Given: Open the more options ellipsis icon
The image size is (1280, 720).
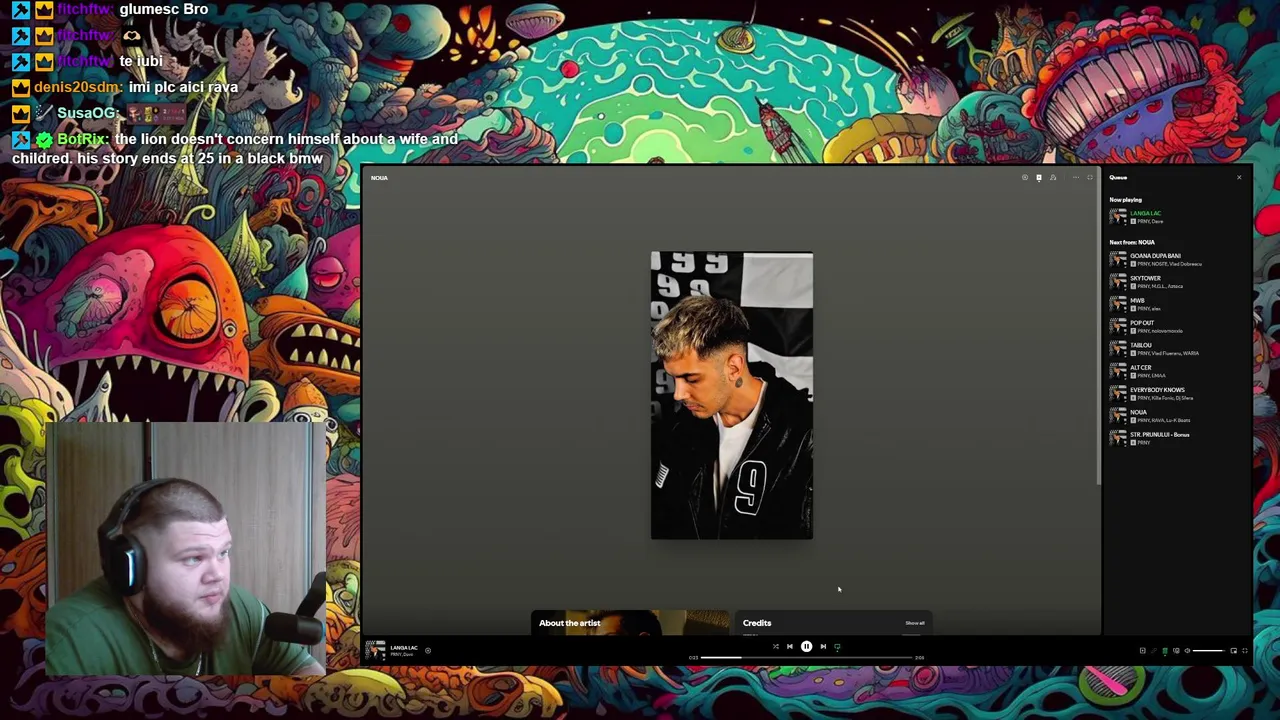Looking at the screenshot, I should (1076, 178).
